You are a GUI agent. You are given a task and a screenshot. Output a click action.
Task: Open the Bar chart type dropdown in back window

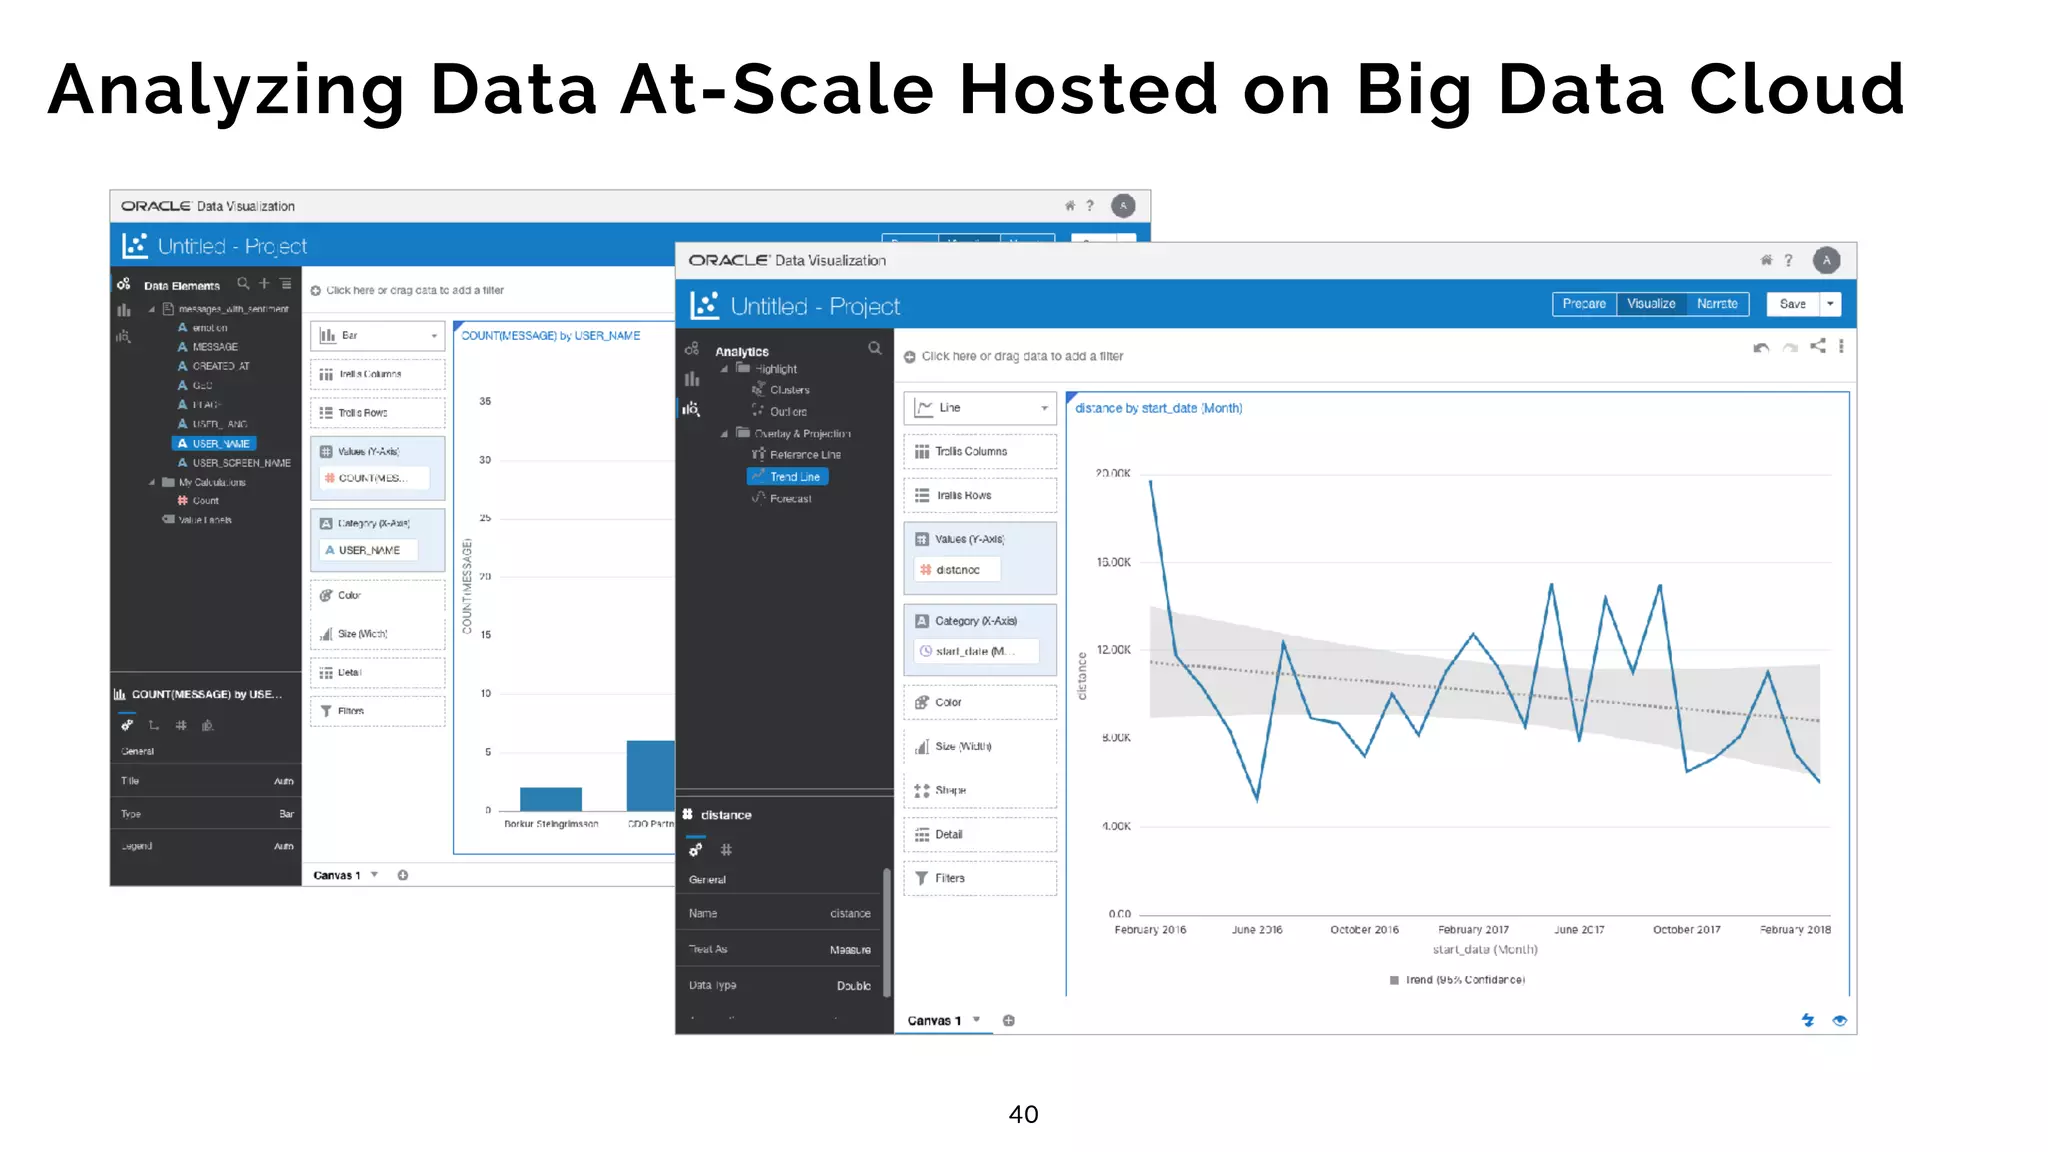pyautogui.click(x=377, y=336)
